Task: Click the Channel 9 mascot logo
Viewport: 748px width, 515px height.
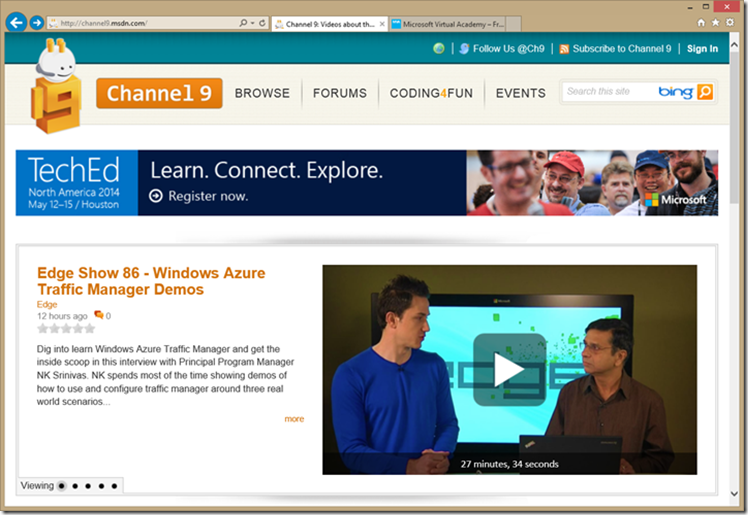Action: coord(56,86)
